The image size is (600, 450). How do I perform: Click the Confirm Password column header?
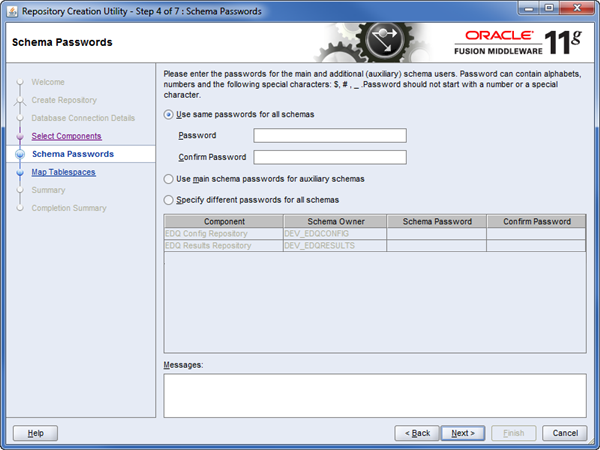[x=536, y=221]
